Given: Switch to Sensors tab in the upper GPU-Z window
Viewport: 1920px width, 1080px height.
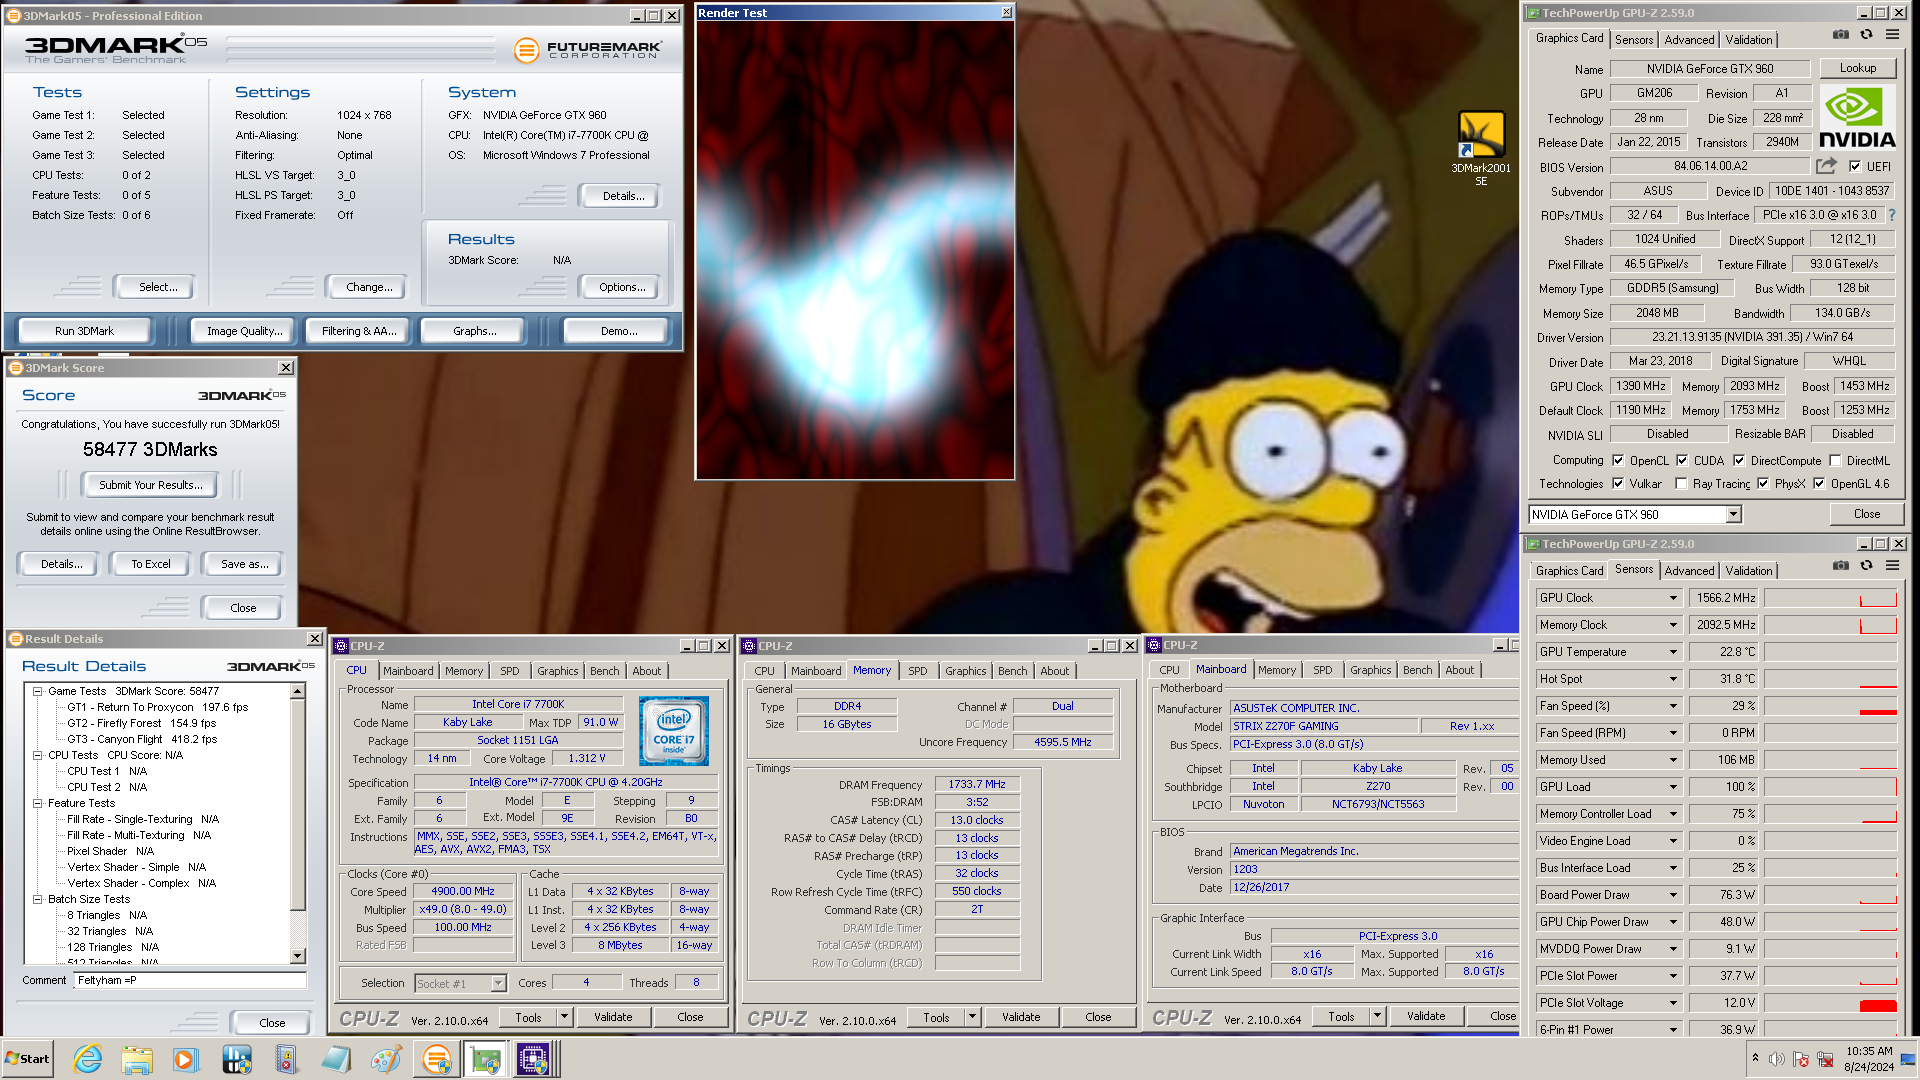Looking at the screenshot, I should [1634, 40].
